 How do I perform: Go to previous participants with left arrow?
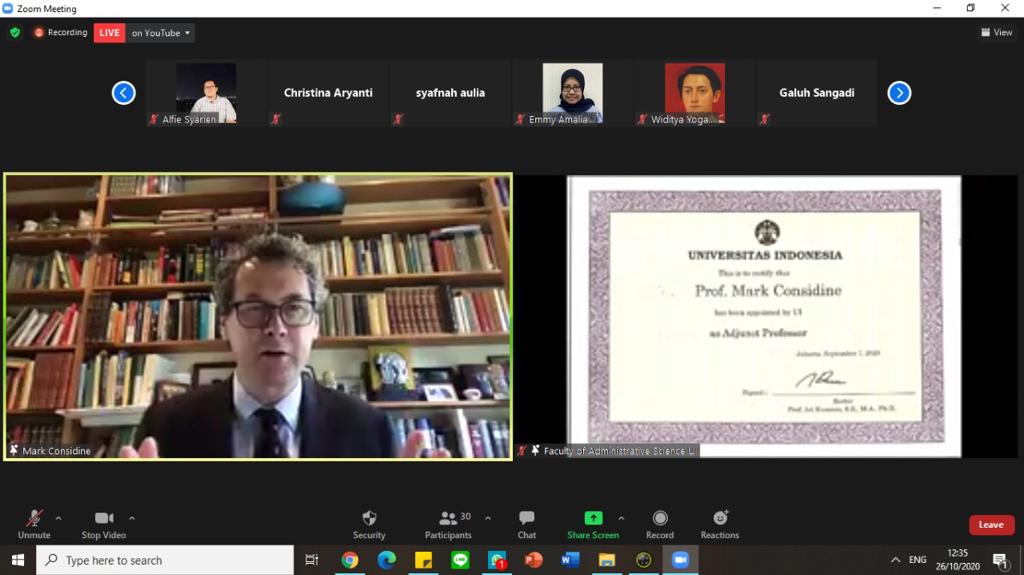(x=123, y=93)
